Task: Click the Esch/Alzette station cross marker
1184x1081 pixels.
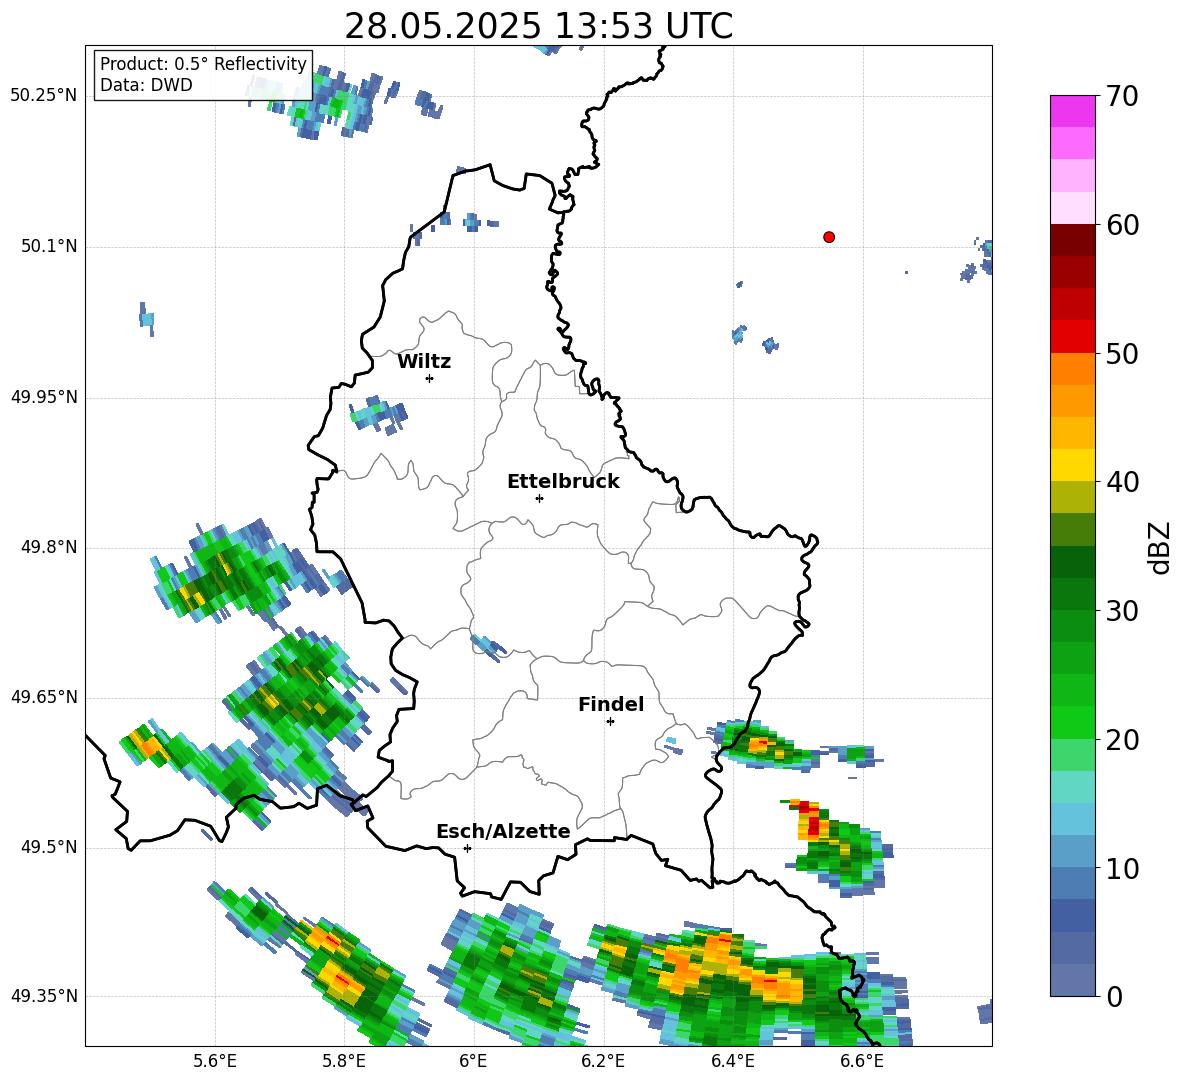Action: [x=467, y=848]
